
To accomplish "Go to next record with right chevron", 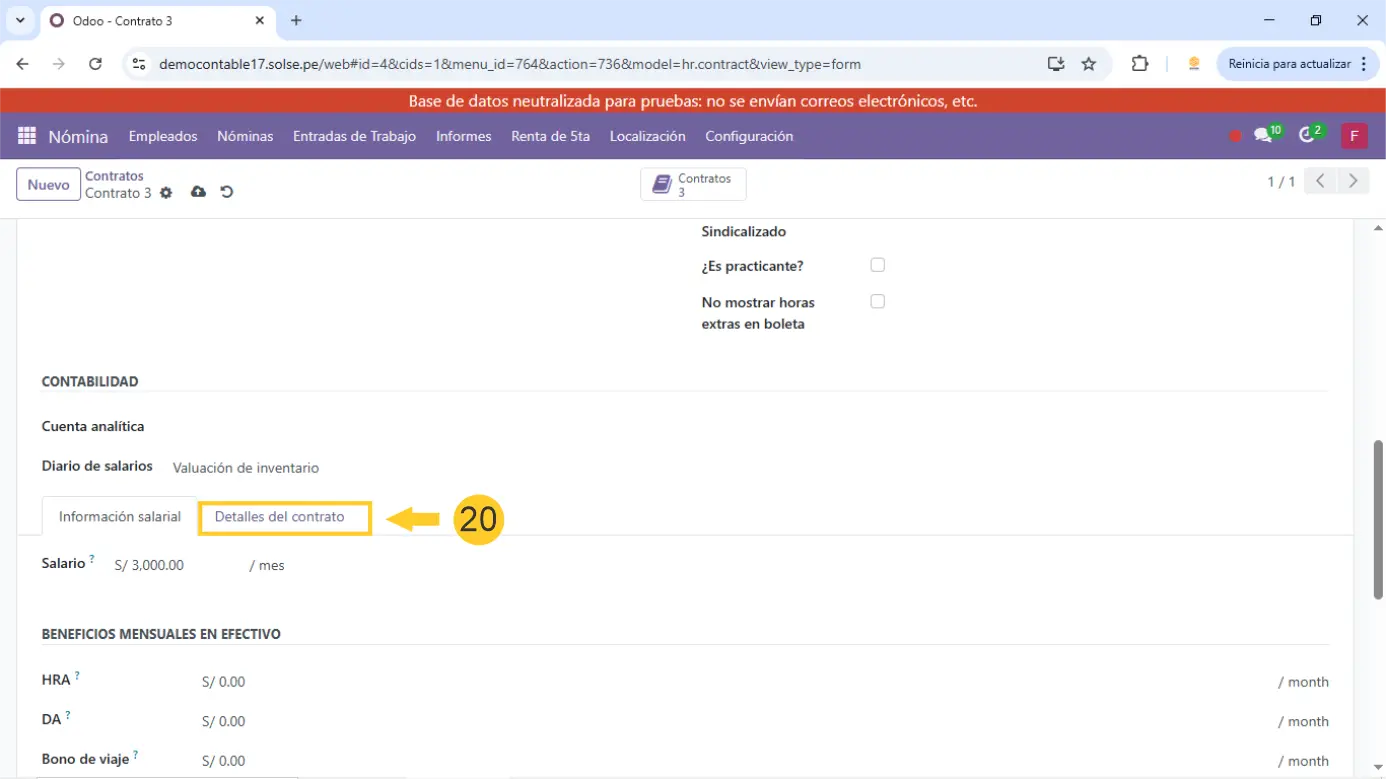I will (1353, 181).
